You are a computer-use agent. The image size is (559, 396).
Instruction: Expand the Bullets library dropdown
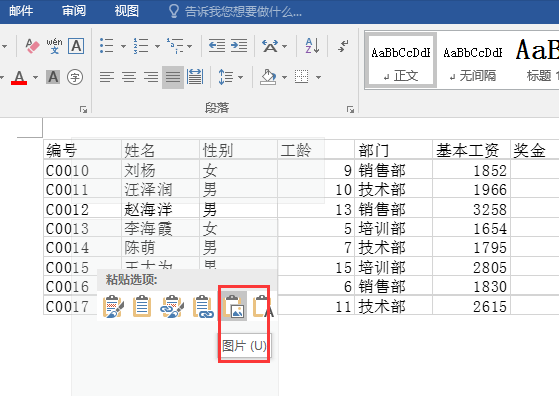point(123,46)
